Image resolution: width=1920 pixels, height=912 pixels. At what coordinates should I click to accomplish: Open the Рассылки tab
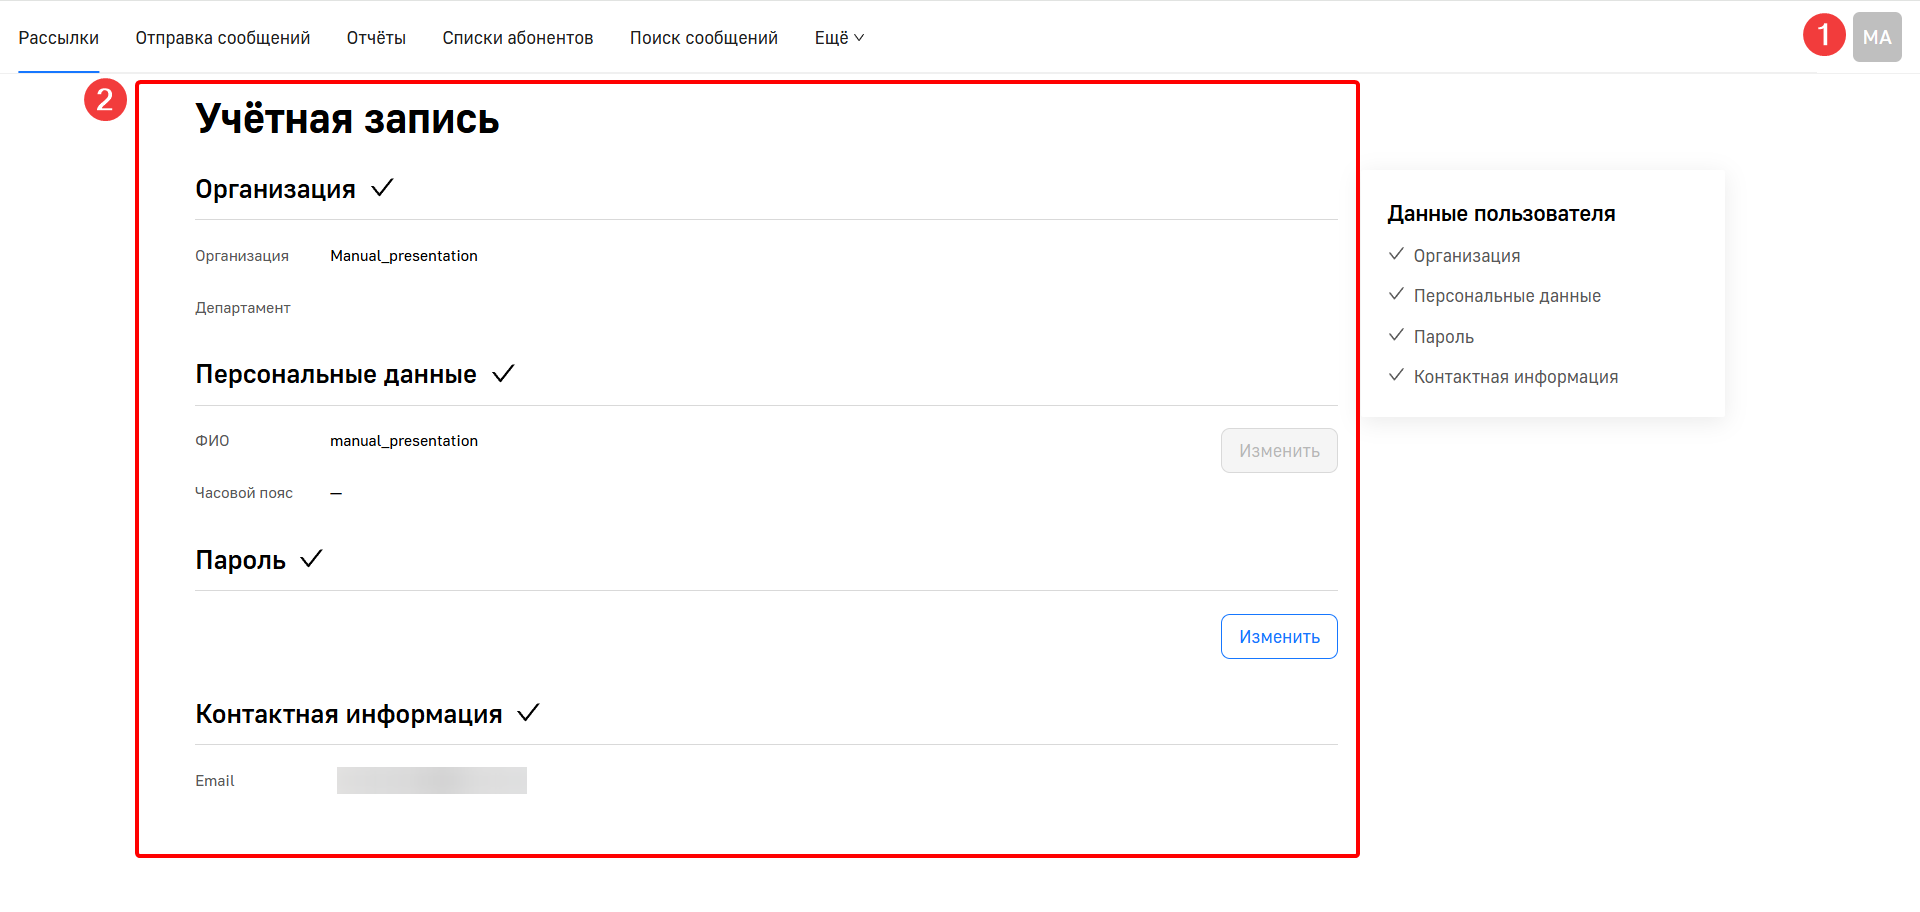click(59, 38)
